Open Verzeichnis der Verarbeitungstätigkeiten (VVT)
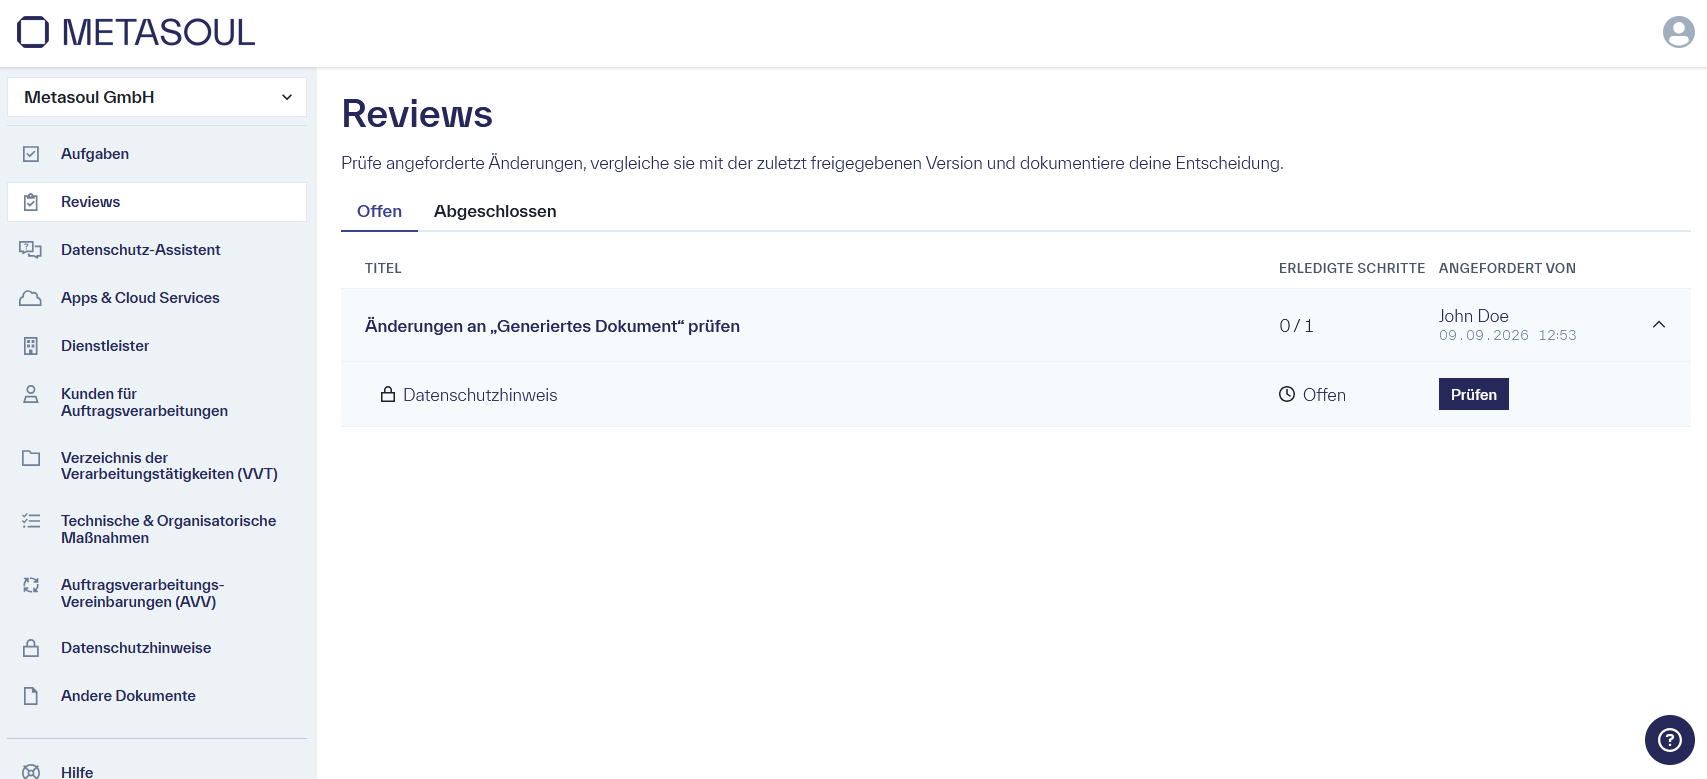The image size is (1707, 779). (157, 466)
